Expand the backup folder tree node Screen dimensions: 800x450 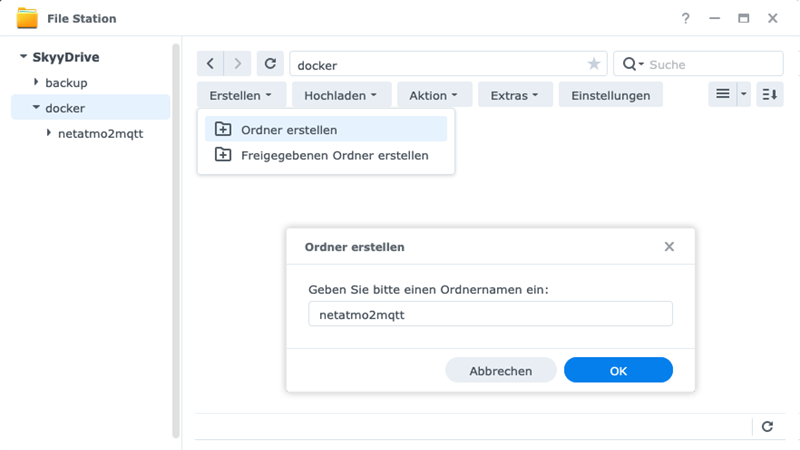pyautogui.click(x=36, y=82)
